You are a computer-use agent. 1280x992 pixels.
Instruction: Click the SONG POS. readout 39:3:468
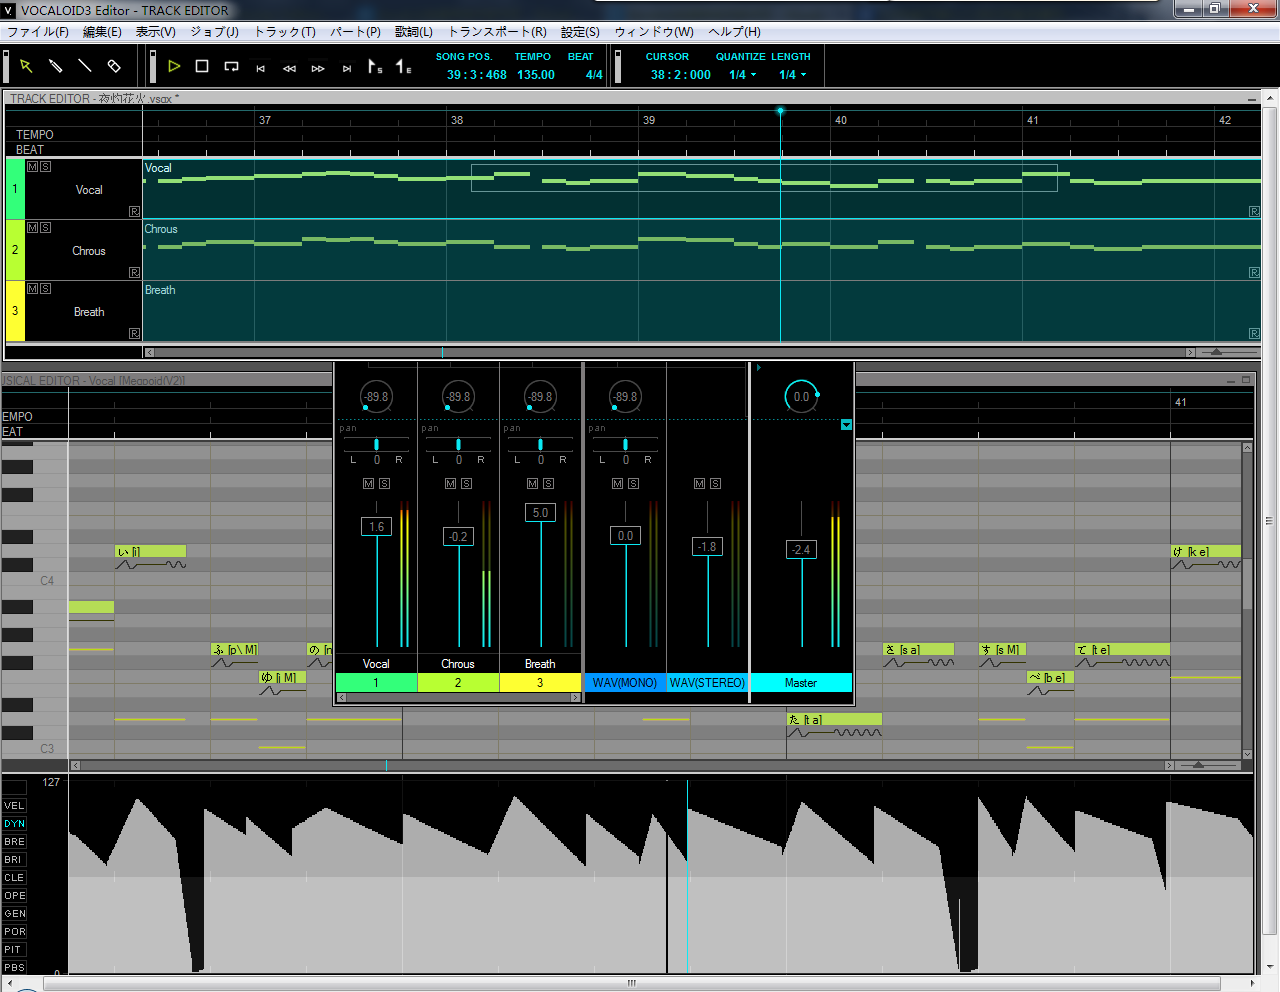[477, 75]
